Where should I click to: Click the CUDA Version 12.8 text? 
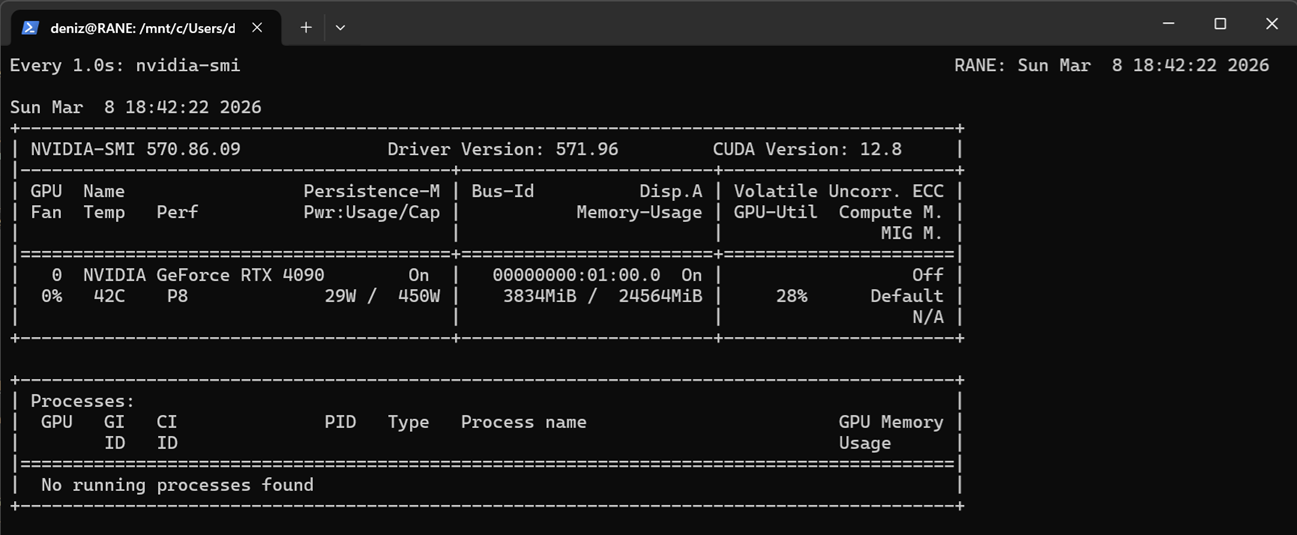[x=806, y=149]
